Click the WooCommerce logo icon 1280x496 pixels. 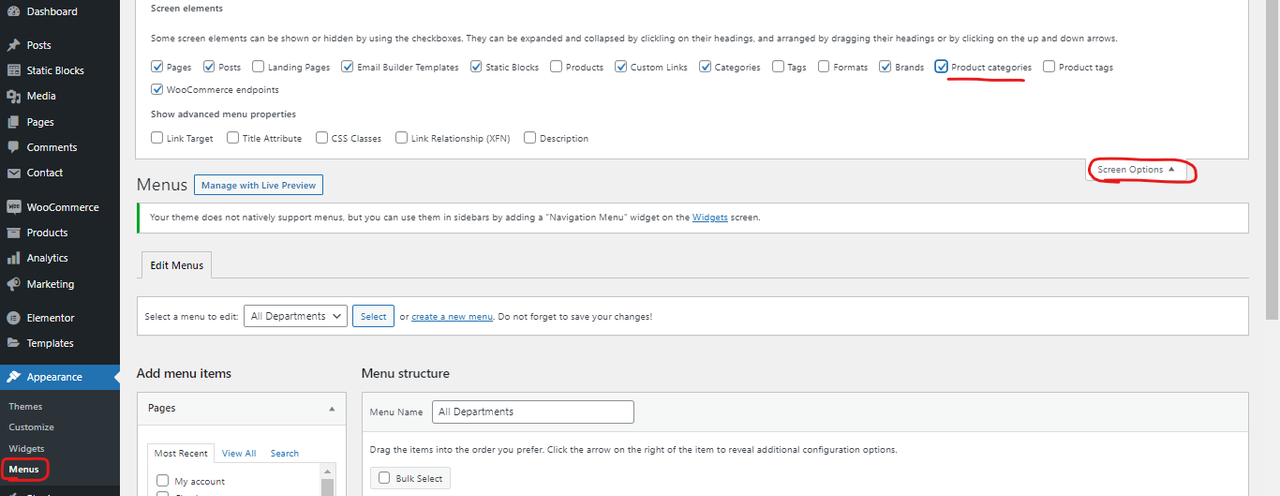(13, 207)
